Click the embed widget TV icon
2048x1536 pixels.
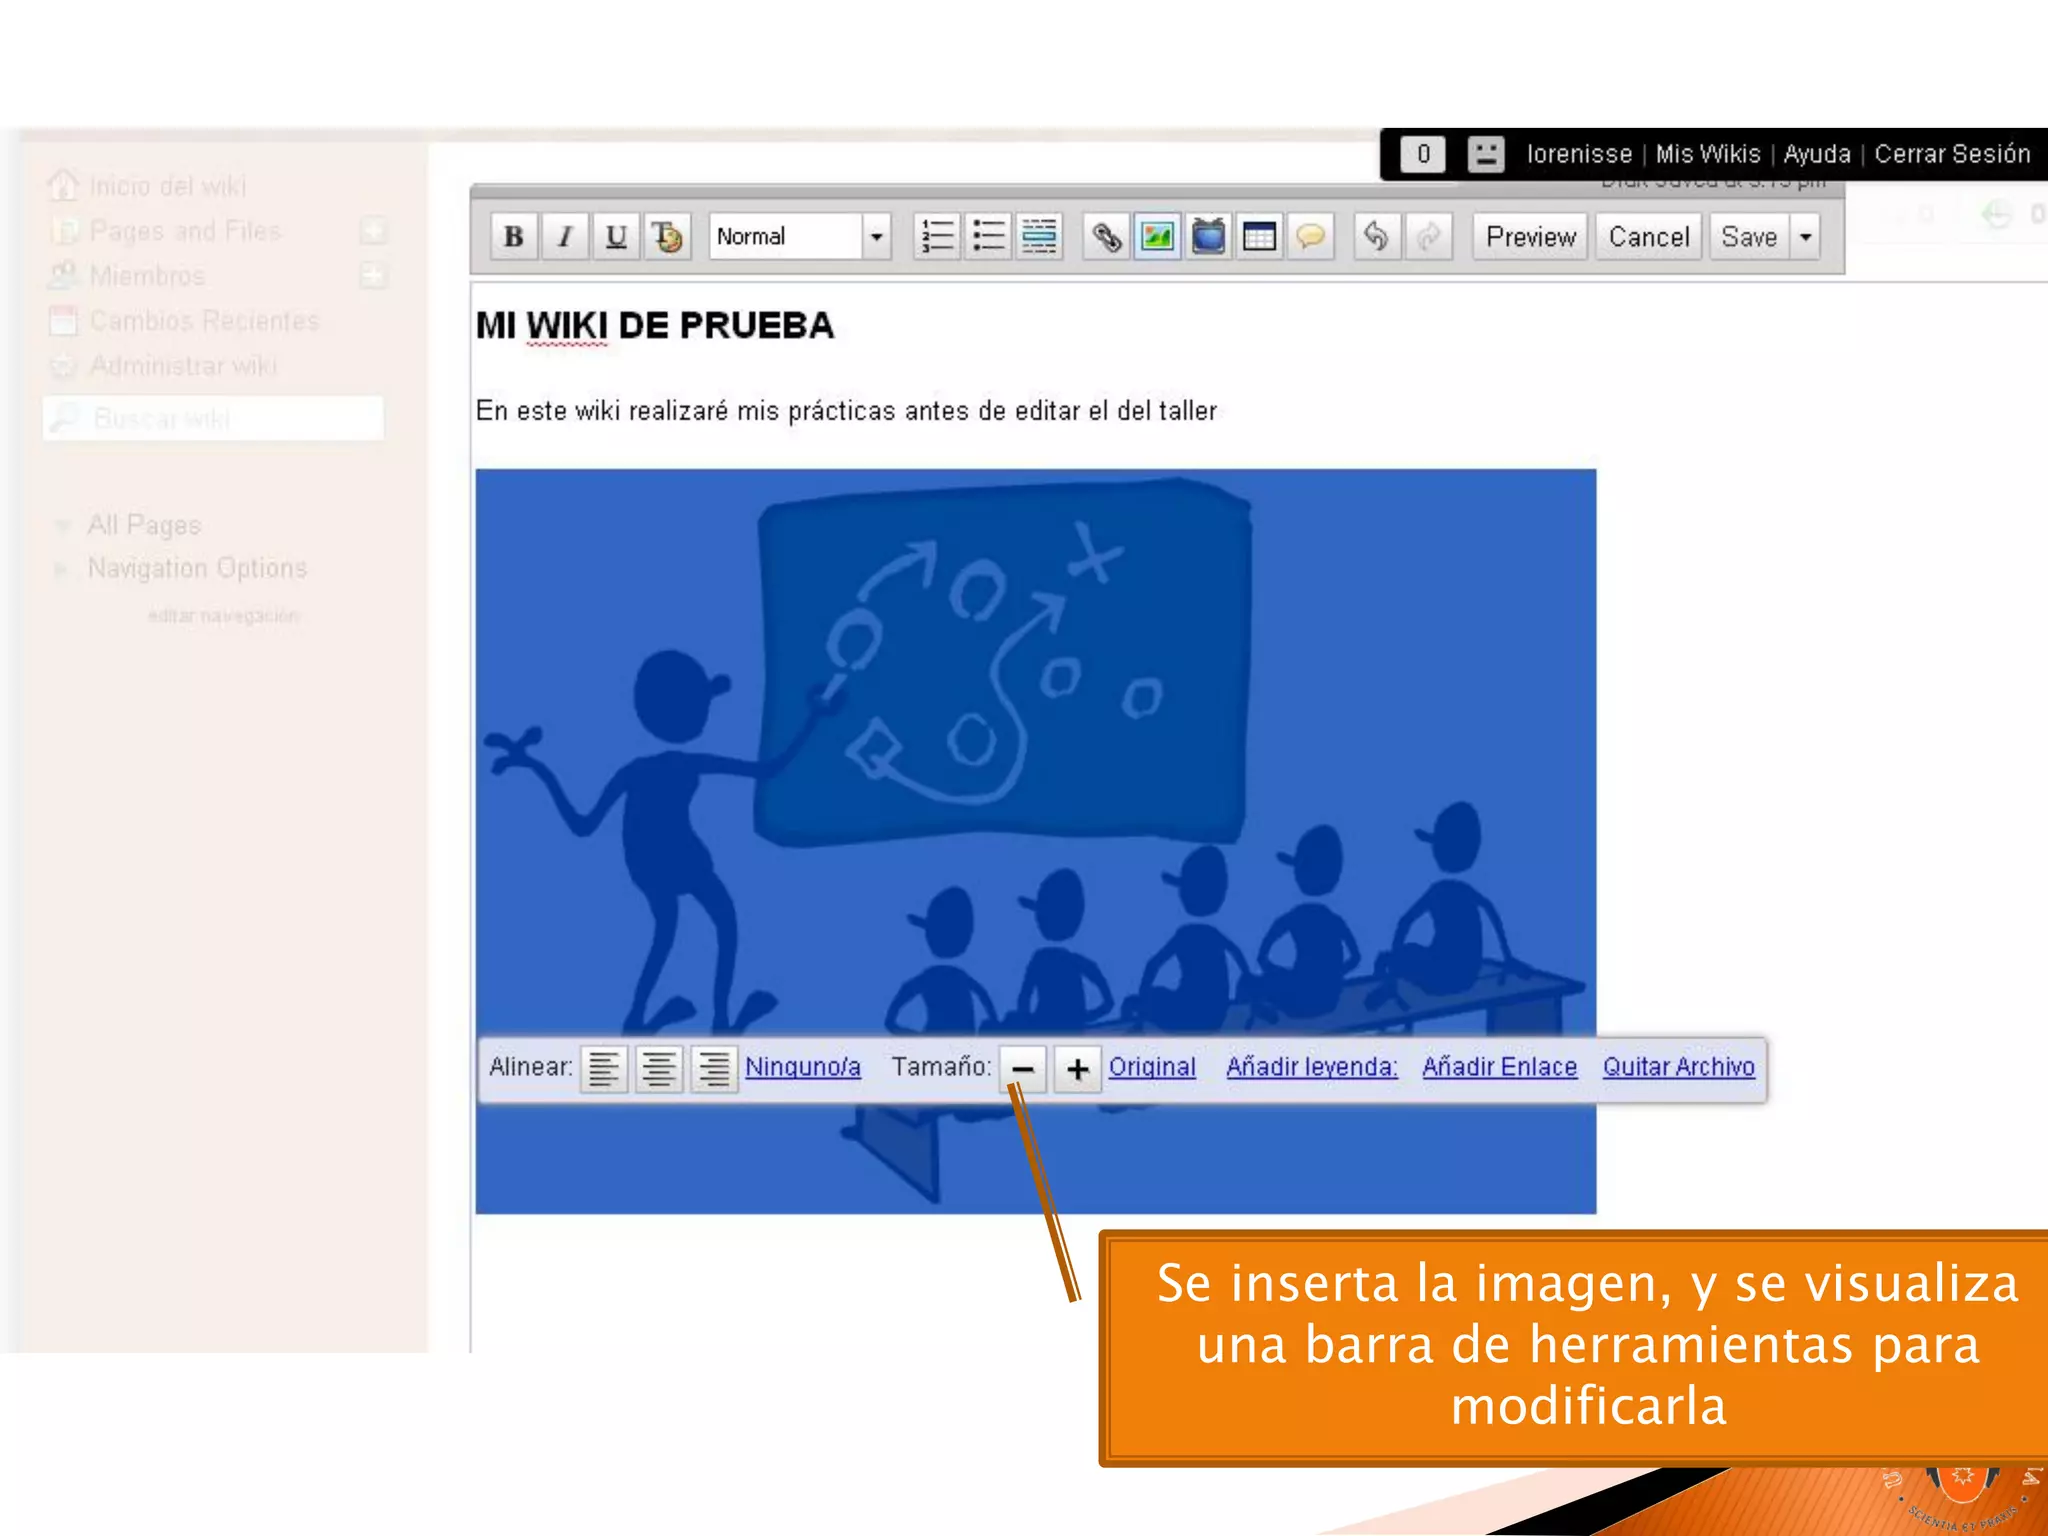coord(1208,237)
